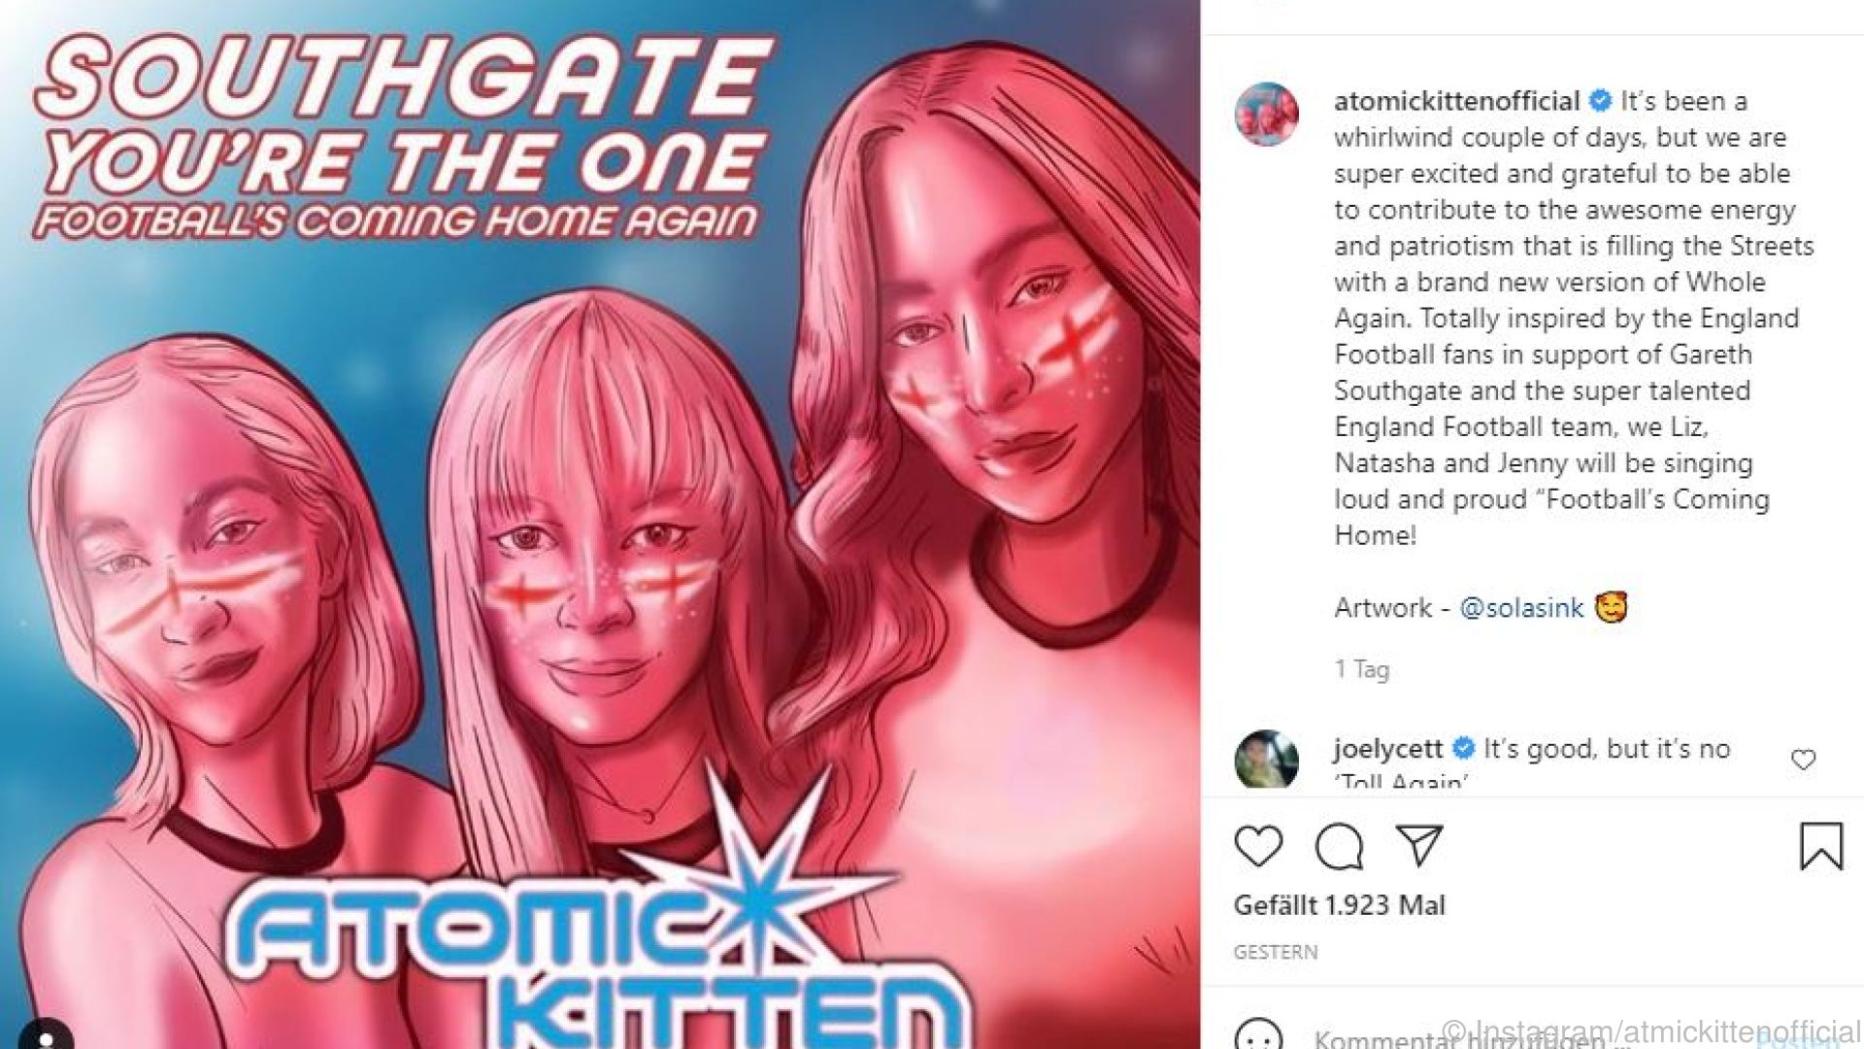The height and width of the screenshot is (1049, 1864).
Task: Open comments via speech bubble icon
Action: click(x=1339, y=846)
